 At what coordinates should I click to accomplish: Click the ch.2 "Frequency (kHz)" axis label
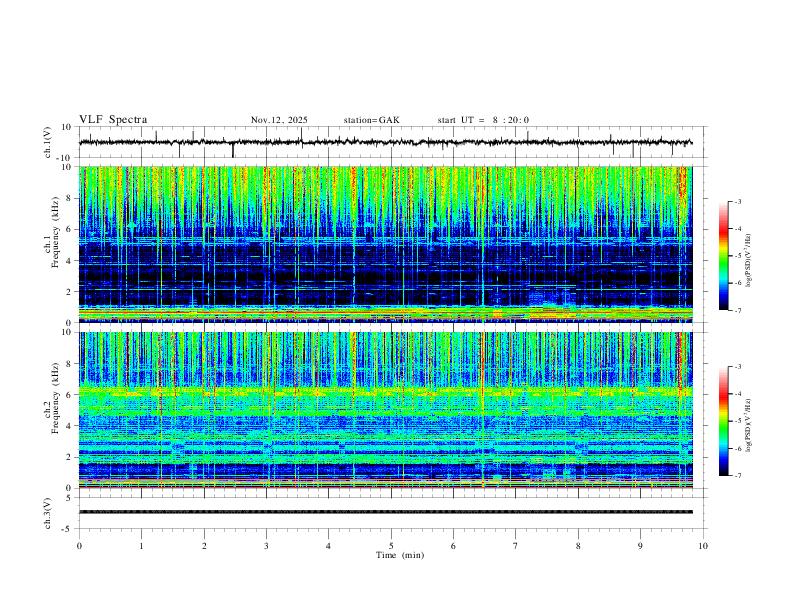[55, 399]
